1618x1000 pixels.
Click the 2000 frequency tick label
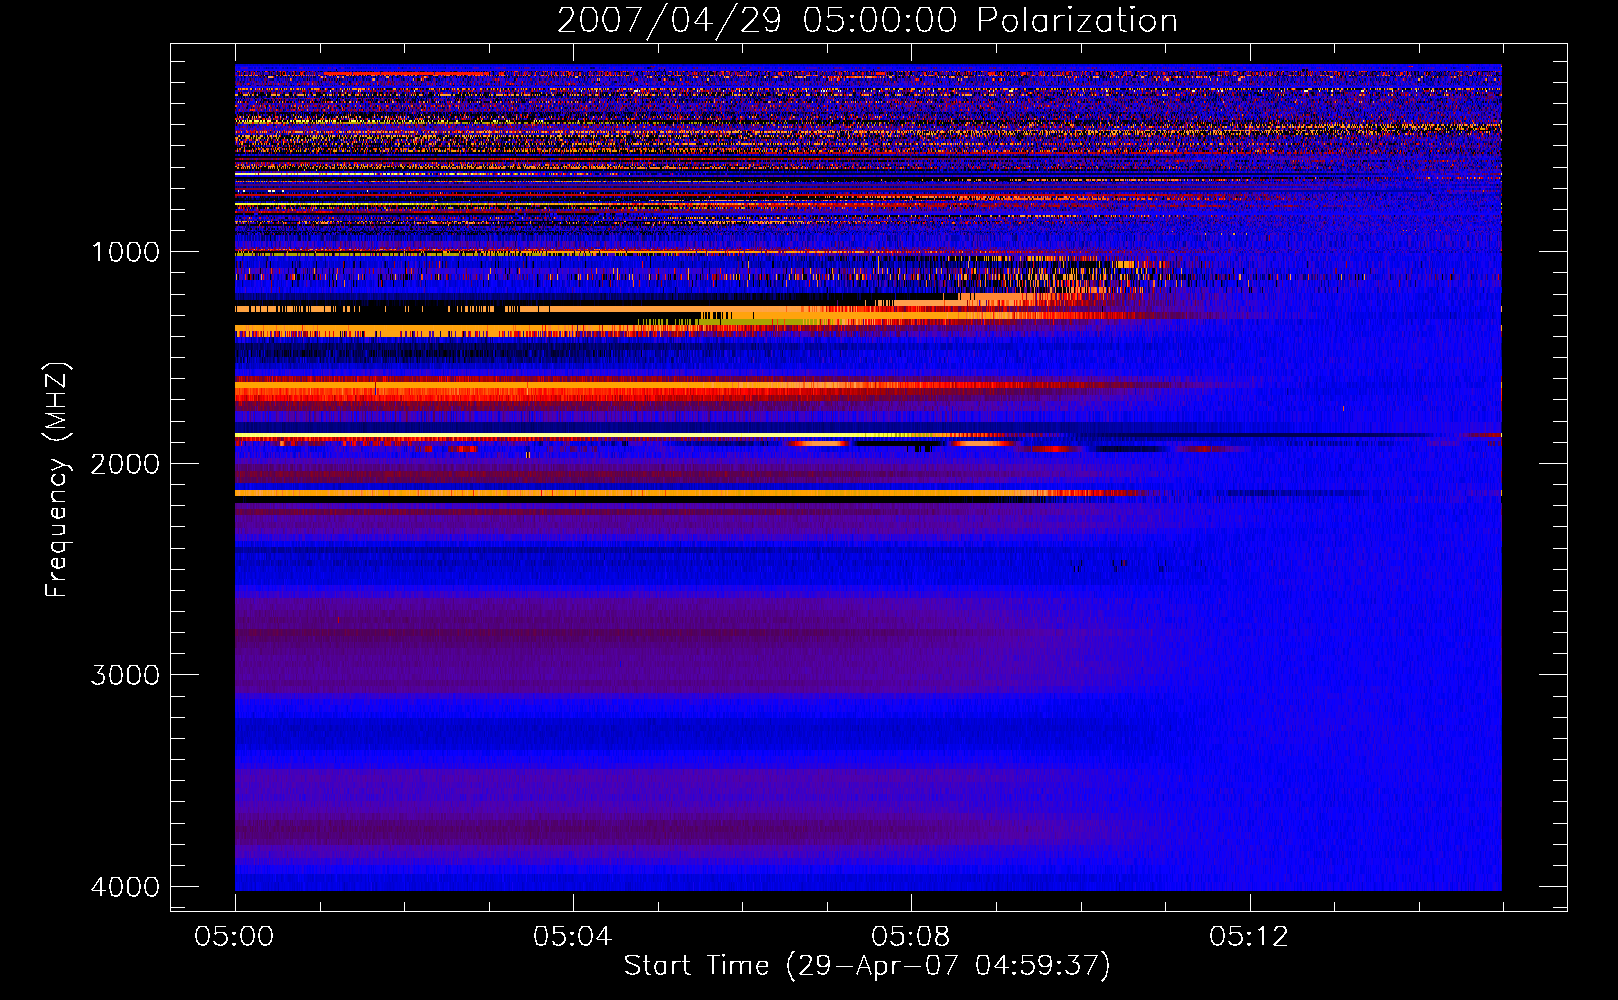[x=125, y=463]
